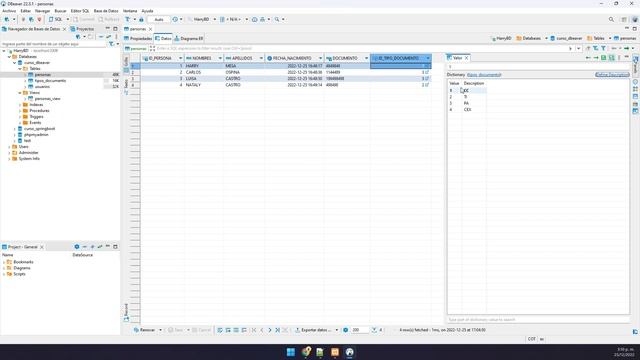The width and height of the screenshot is (640, 360).
Task: Close the Valor panel tab
Action: (x=467, y=58)
